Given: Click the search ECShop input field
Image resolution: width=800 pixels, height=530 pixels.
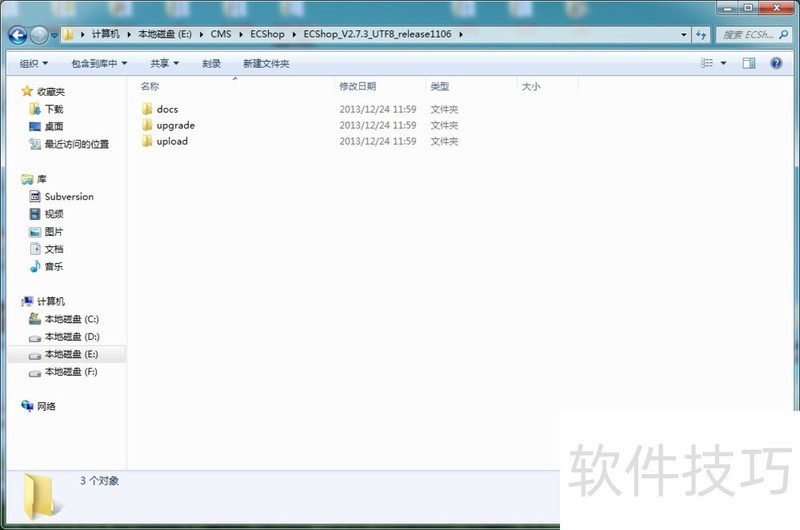Looking at the screenshot, I should (748, 35).
